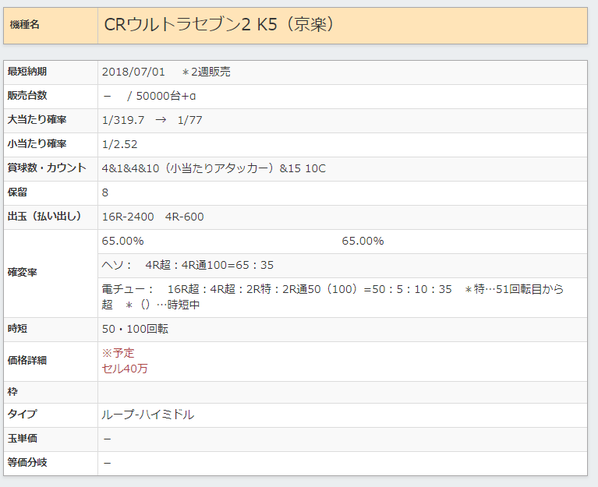The width and height of the screenshot is (598, 487).
Task: Select the 大当たり確率 label
Action: (x=37, y=119)
